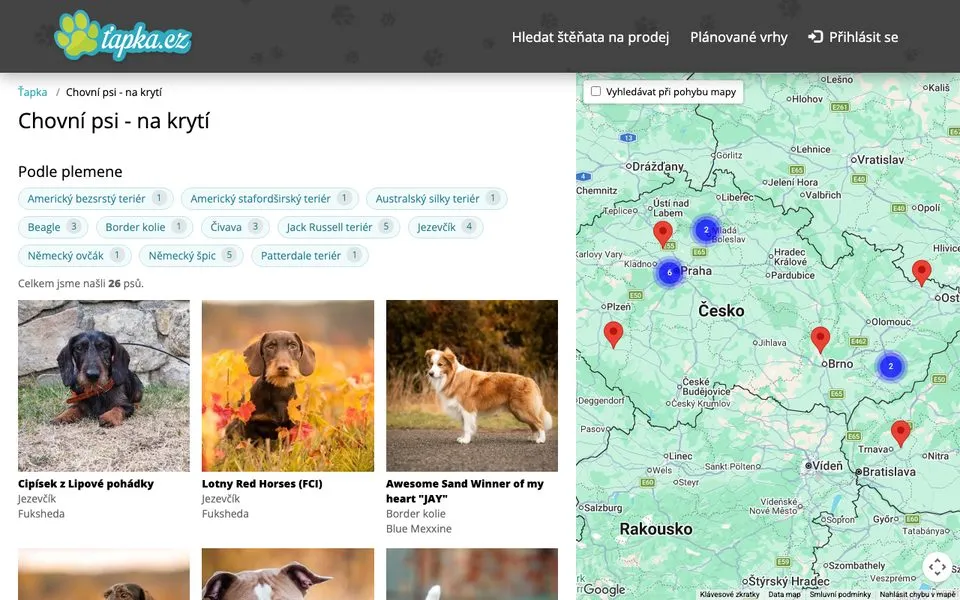This screenshot has height=600, width=960.
Task: Open the blue cluster marker 2 near Mladá Boleslav
Action: tap(706, 230)
